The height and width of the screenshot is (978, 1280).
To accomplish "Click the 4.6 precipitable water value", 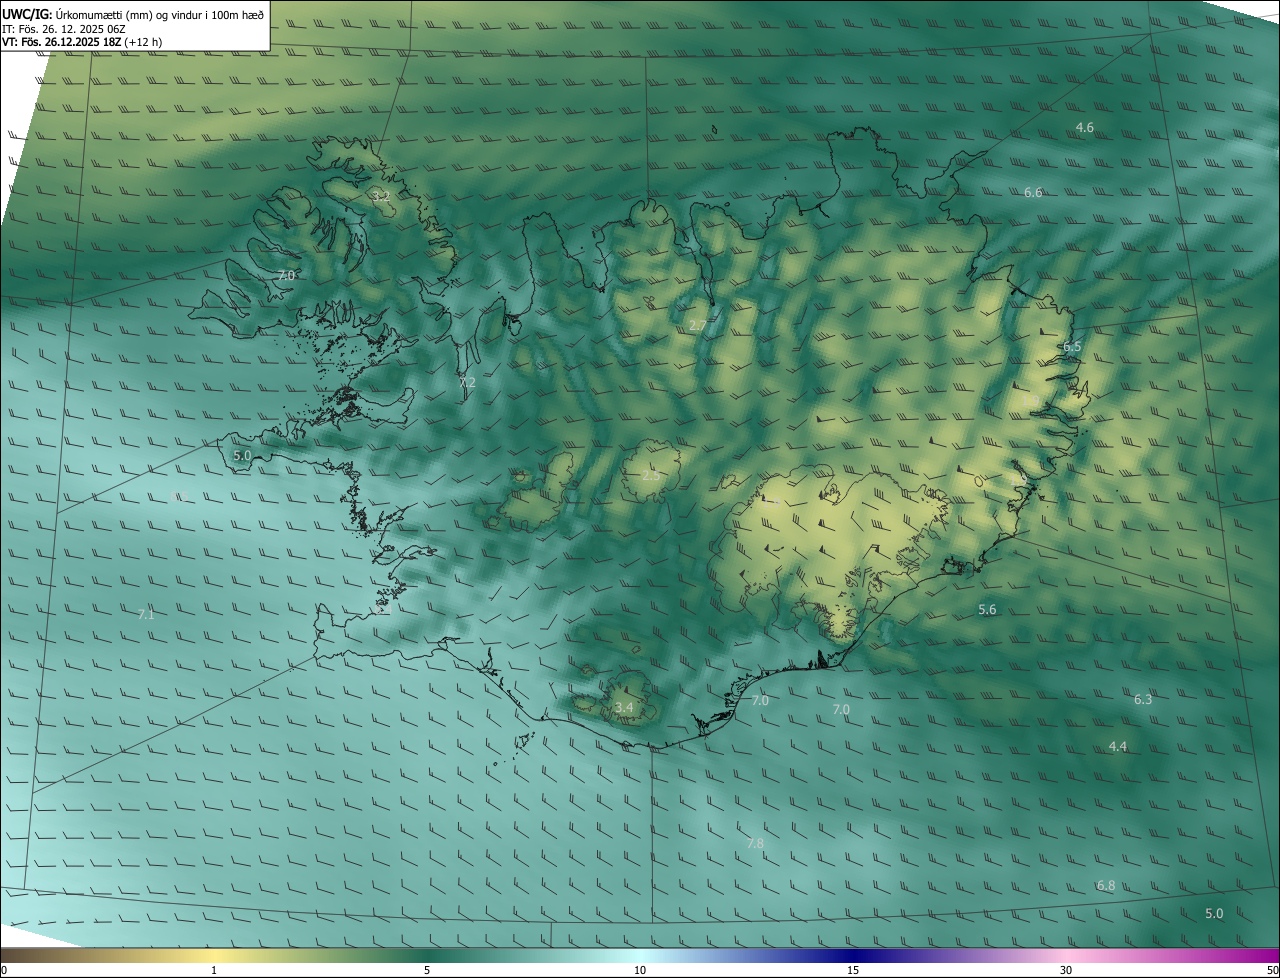I will (x=1084, y=127).
